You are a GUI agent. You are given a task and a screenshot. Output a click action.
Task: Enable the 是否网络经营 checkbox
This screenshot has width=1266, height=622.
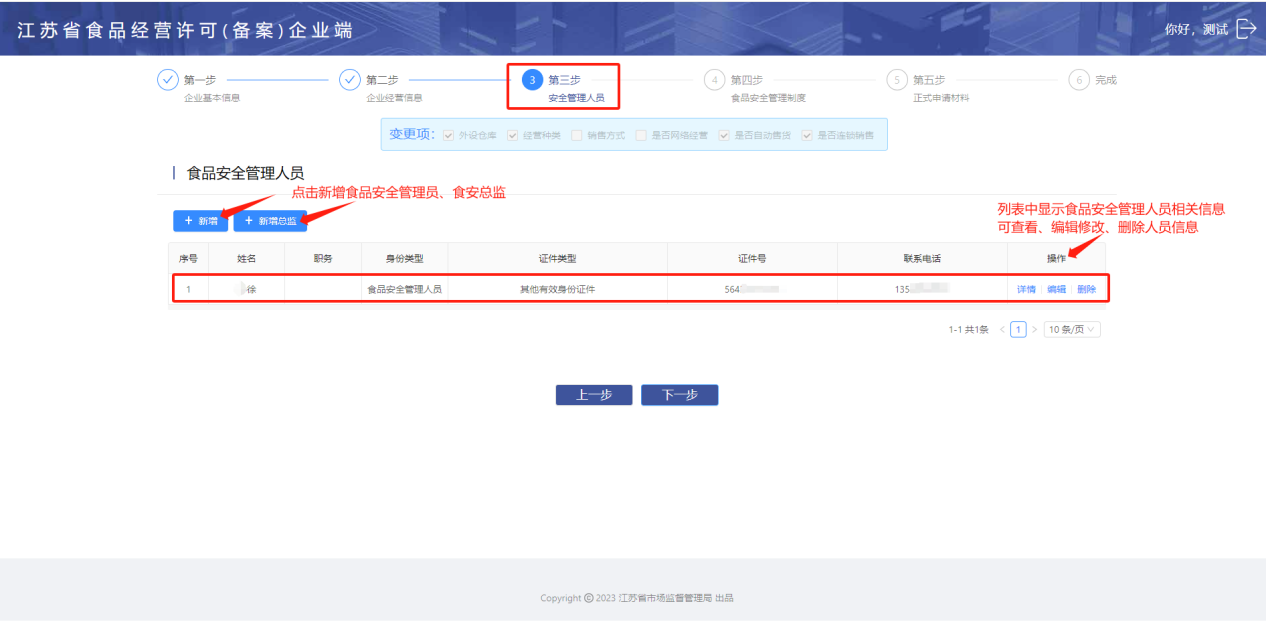(x=641, y=135)
